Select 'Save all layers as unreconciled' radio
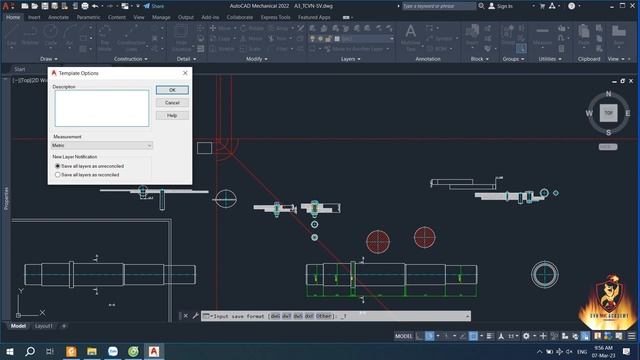This screenshot has width=640, height=360. [x=58, y=166]
